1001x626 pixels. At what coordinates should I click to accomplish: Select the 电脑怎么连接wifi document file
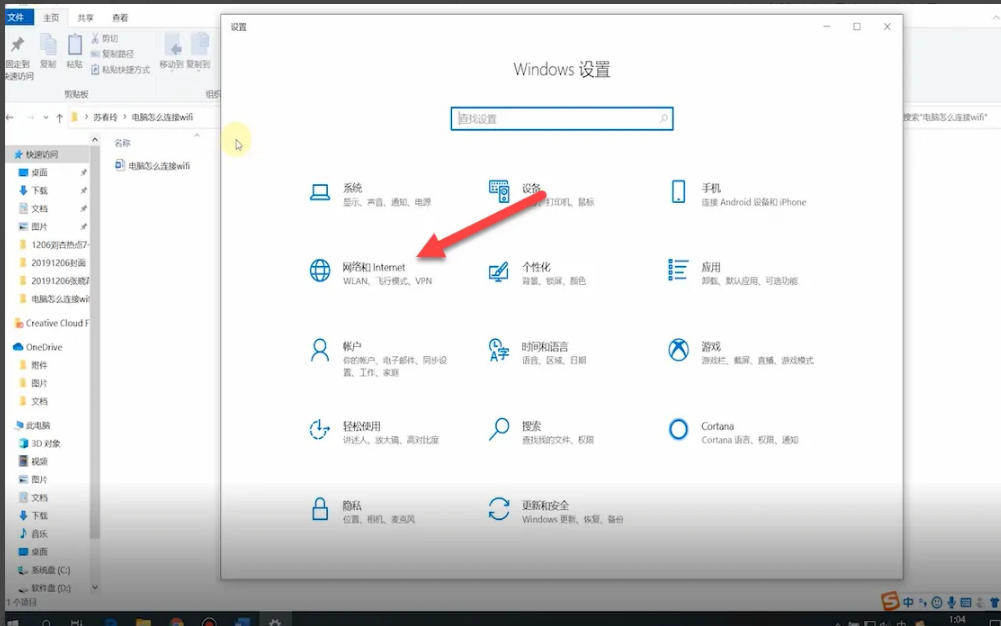[158, 165]
